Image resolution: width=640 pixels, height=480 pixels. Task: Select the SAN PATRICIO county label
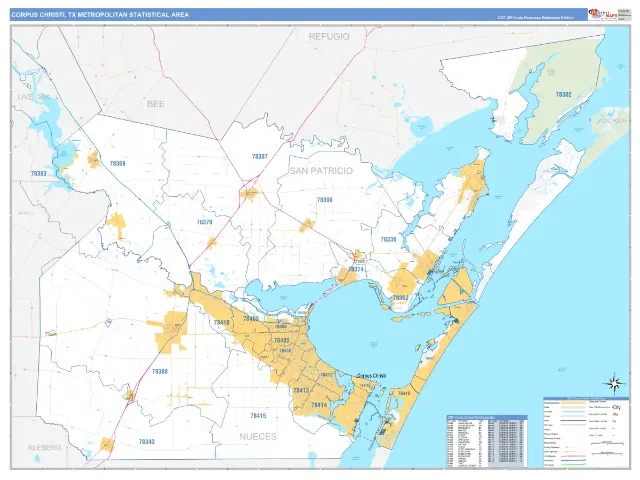pos(321,171)
